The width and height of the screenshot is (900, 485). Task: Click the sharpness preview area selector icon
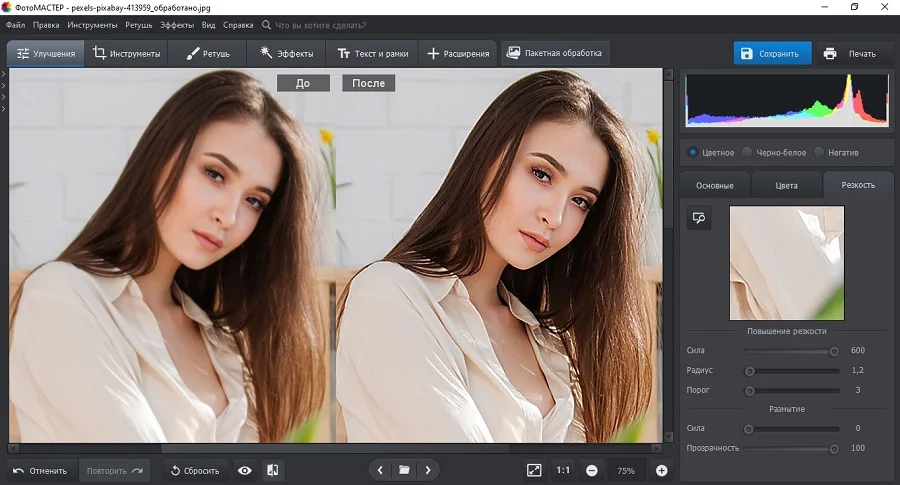tap(699, 218)
